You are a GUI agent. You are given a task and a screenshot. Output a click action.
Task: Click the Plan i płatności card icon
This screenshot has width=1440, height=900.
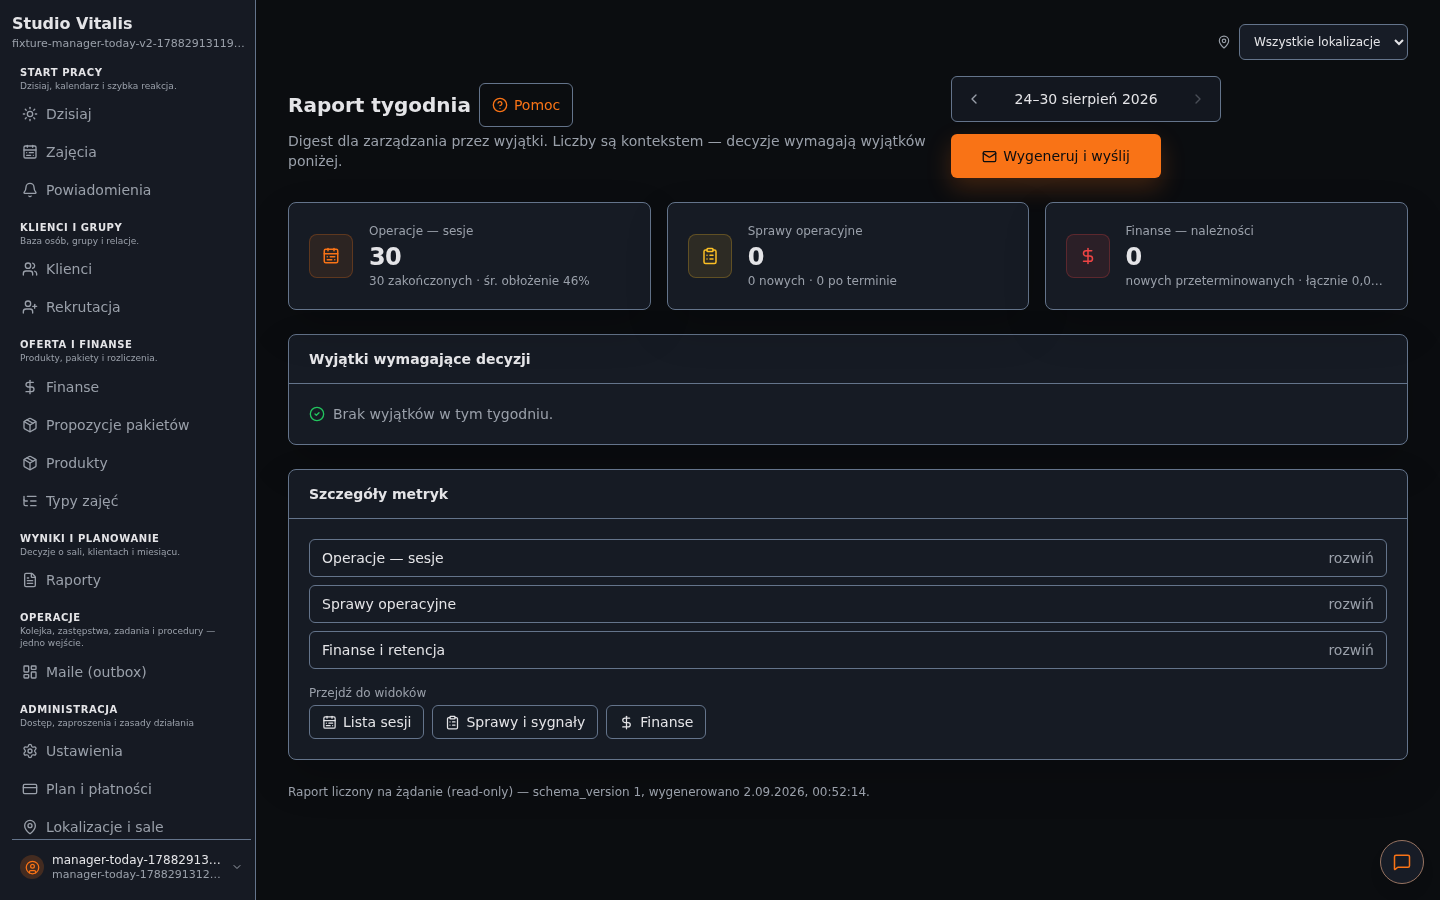tap(30, 789)
